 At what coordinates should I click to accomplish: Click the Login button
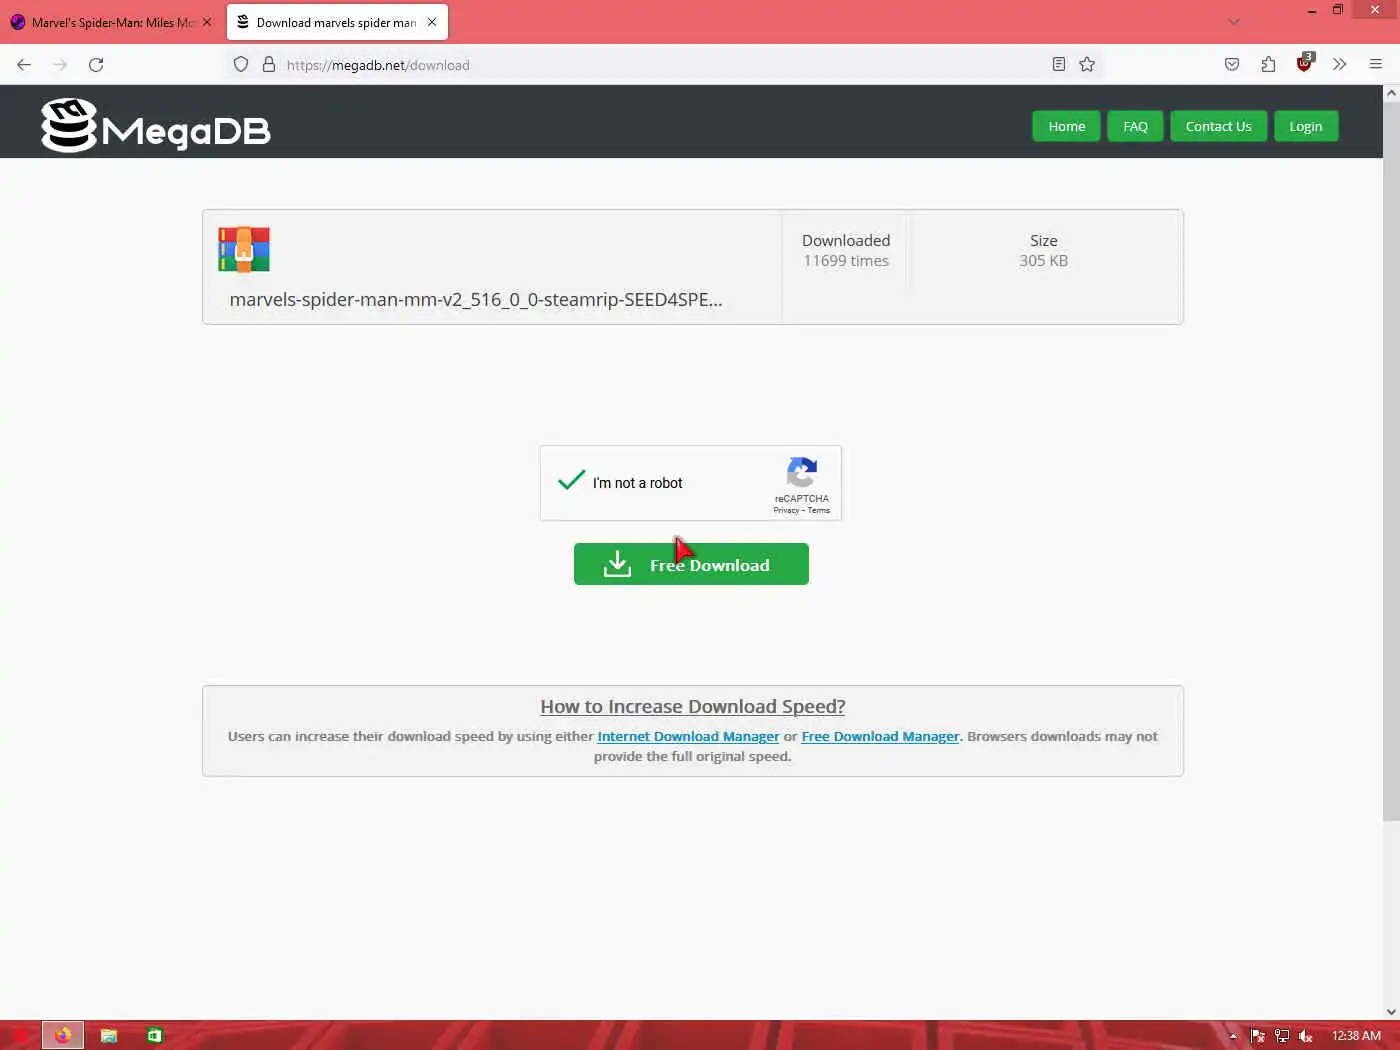click(1305, 126)
